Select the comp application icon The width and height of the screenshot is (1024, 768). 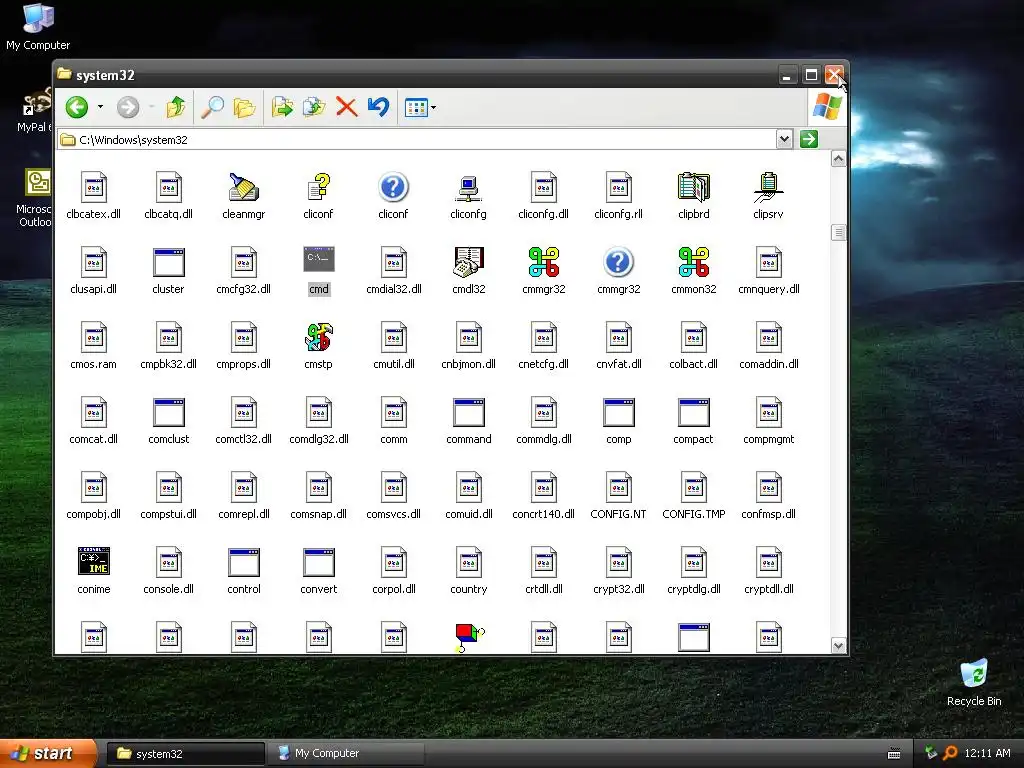tap(618, 412)
